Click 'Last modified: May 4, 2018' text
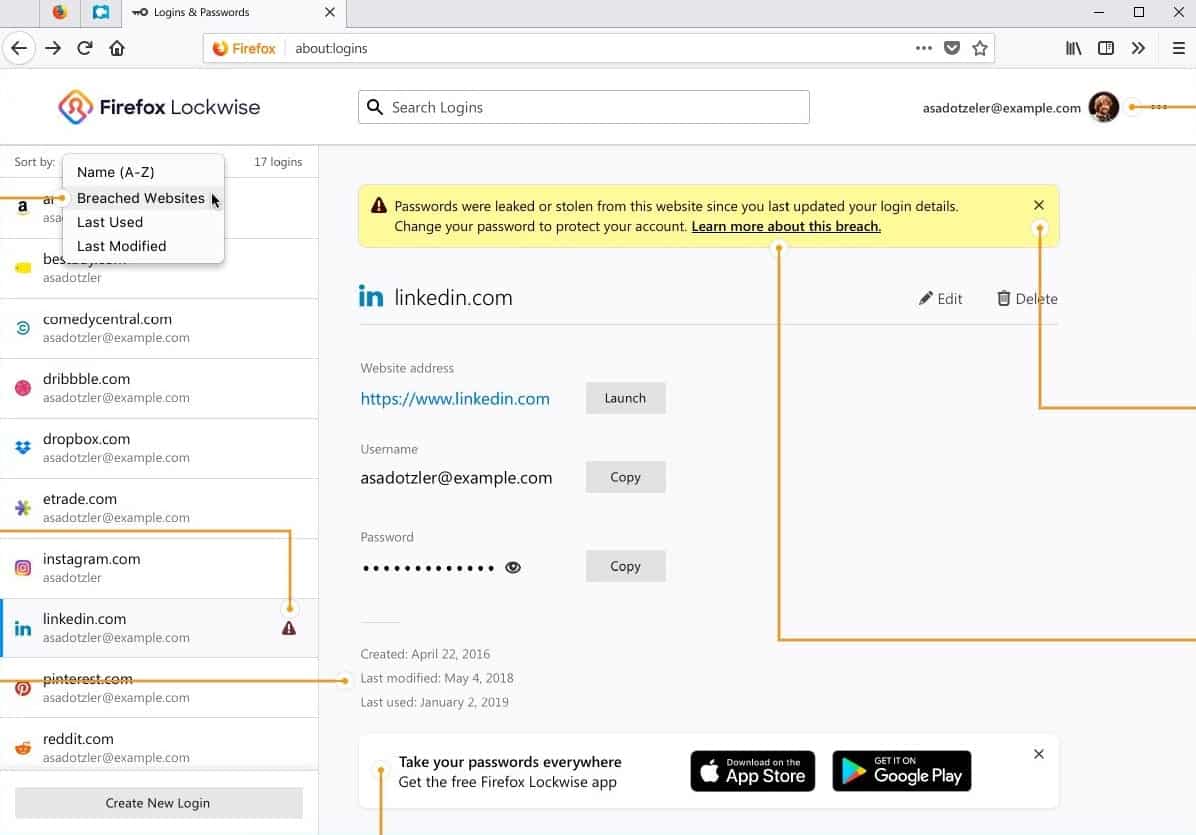1196x835 pixels. coord(436,678)
